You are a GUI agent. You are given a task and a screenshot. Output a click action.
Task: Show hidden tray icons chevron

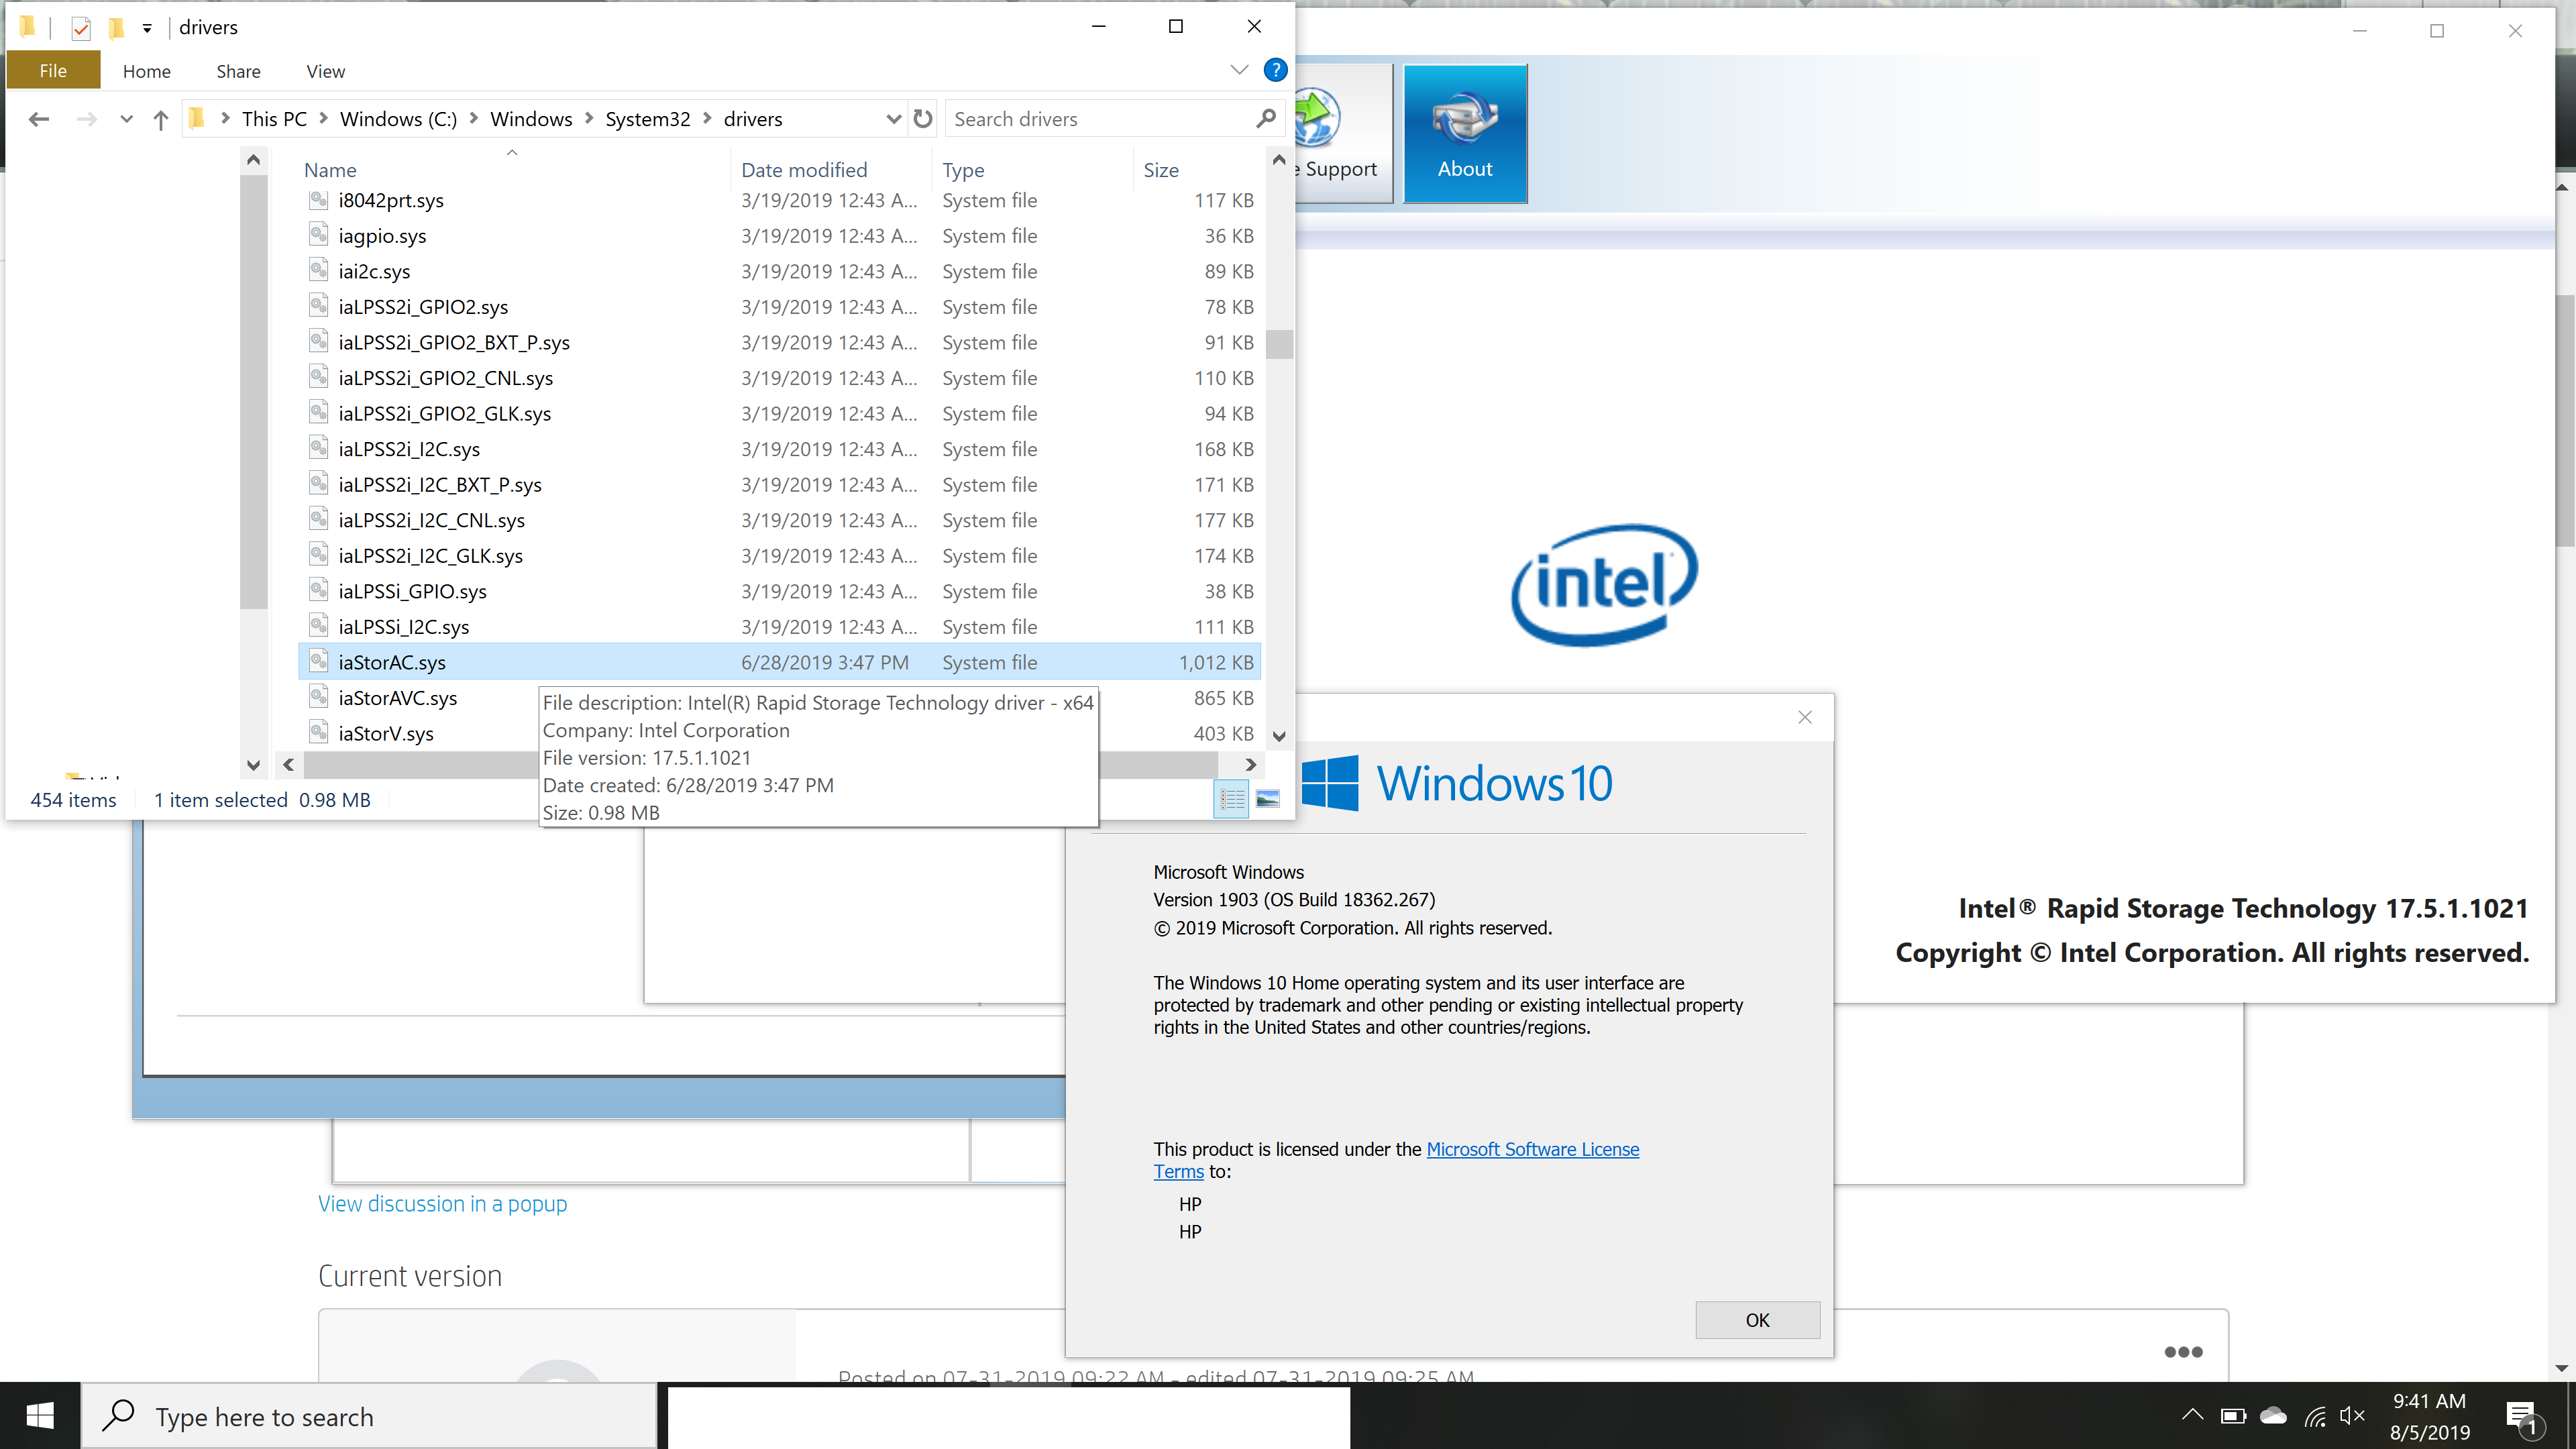point(2192,1416)
